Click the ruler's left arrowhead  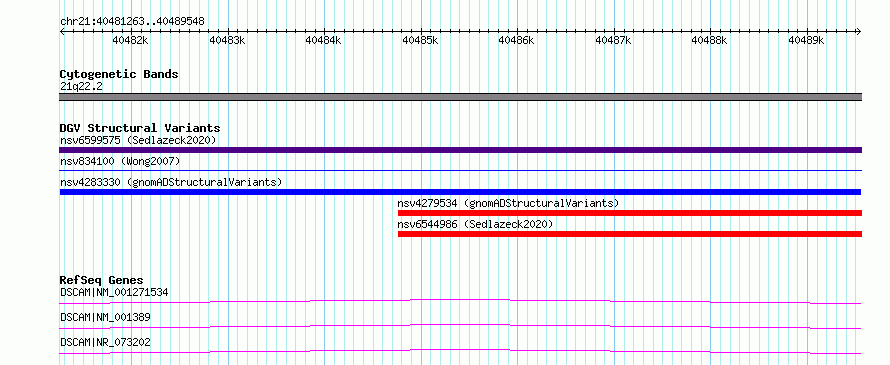[62, 32]
